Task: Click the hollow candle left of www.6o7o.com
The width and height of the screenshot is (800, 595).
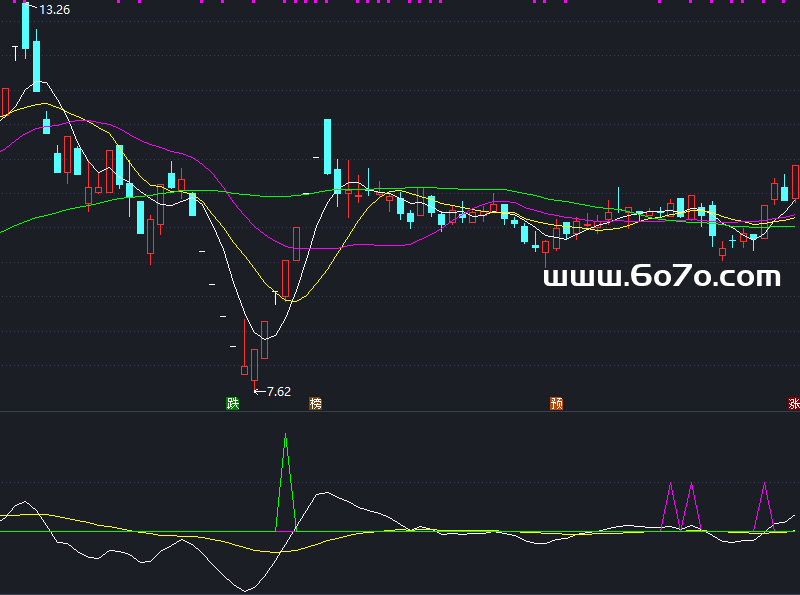Action: (544, 243)
